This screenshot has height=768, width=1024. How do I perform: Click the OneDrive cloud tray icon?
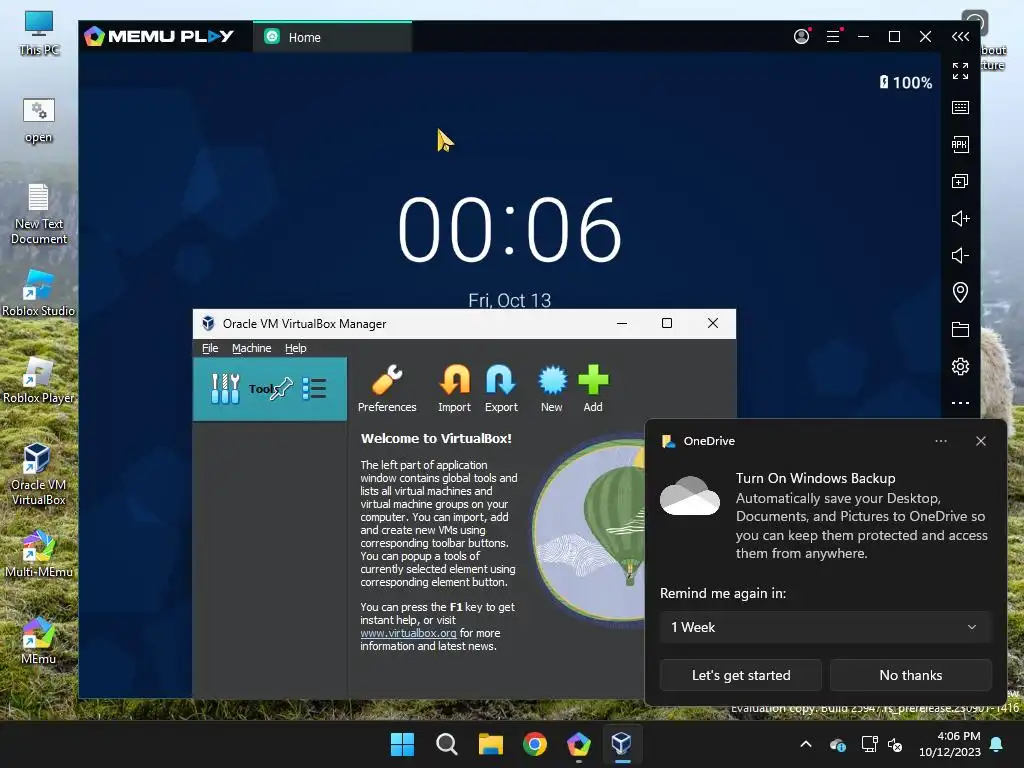(x=838, y=744)
